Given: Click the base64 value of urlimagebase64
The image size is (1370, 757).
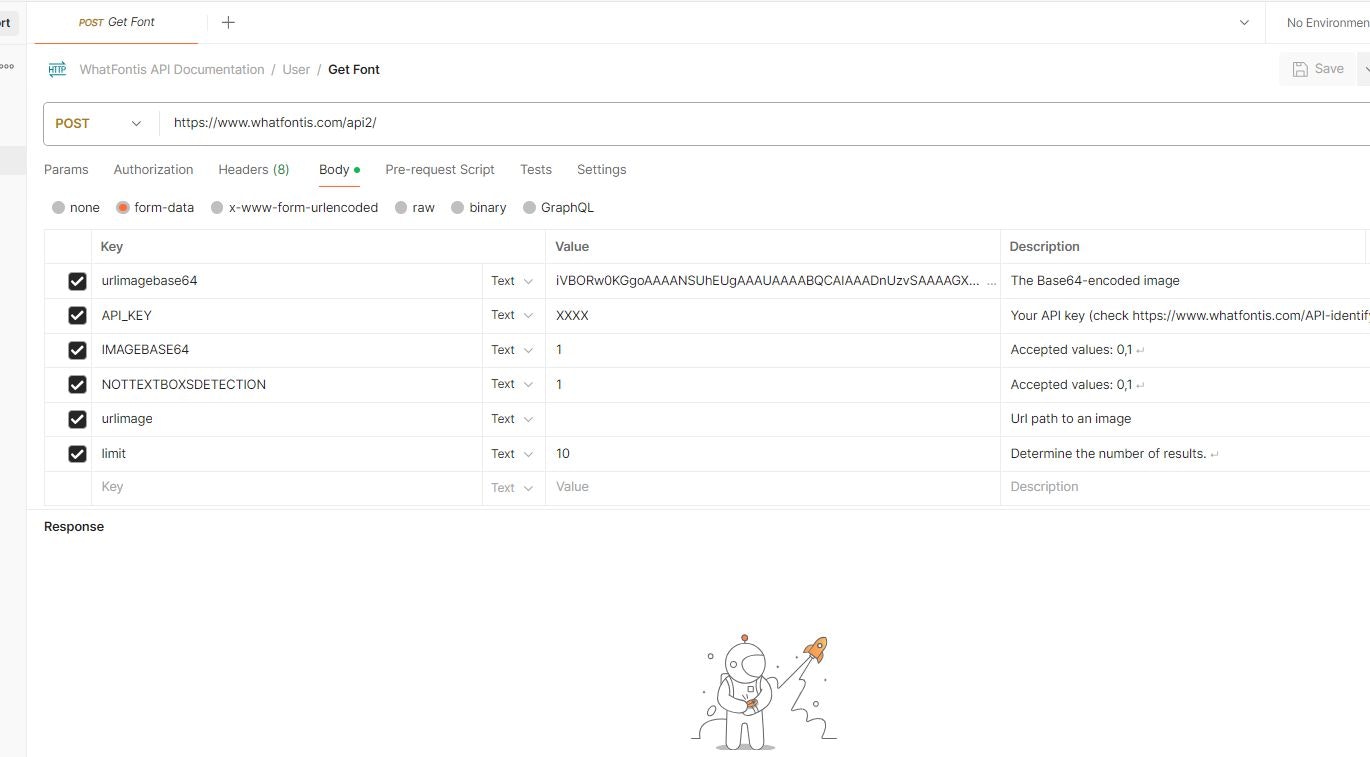Looking at the screenshot, I should [768, 281].
